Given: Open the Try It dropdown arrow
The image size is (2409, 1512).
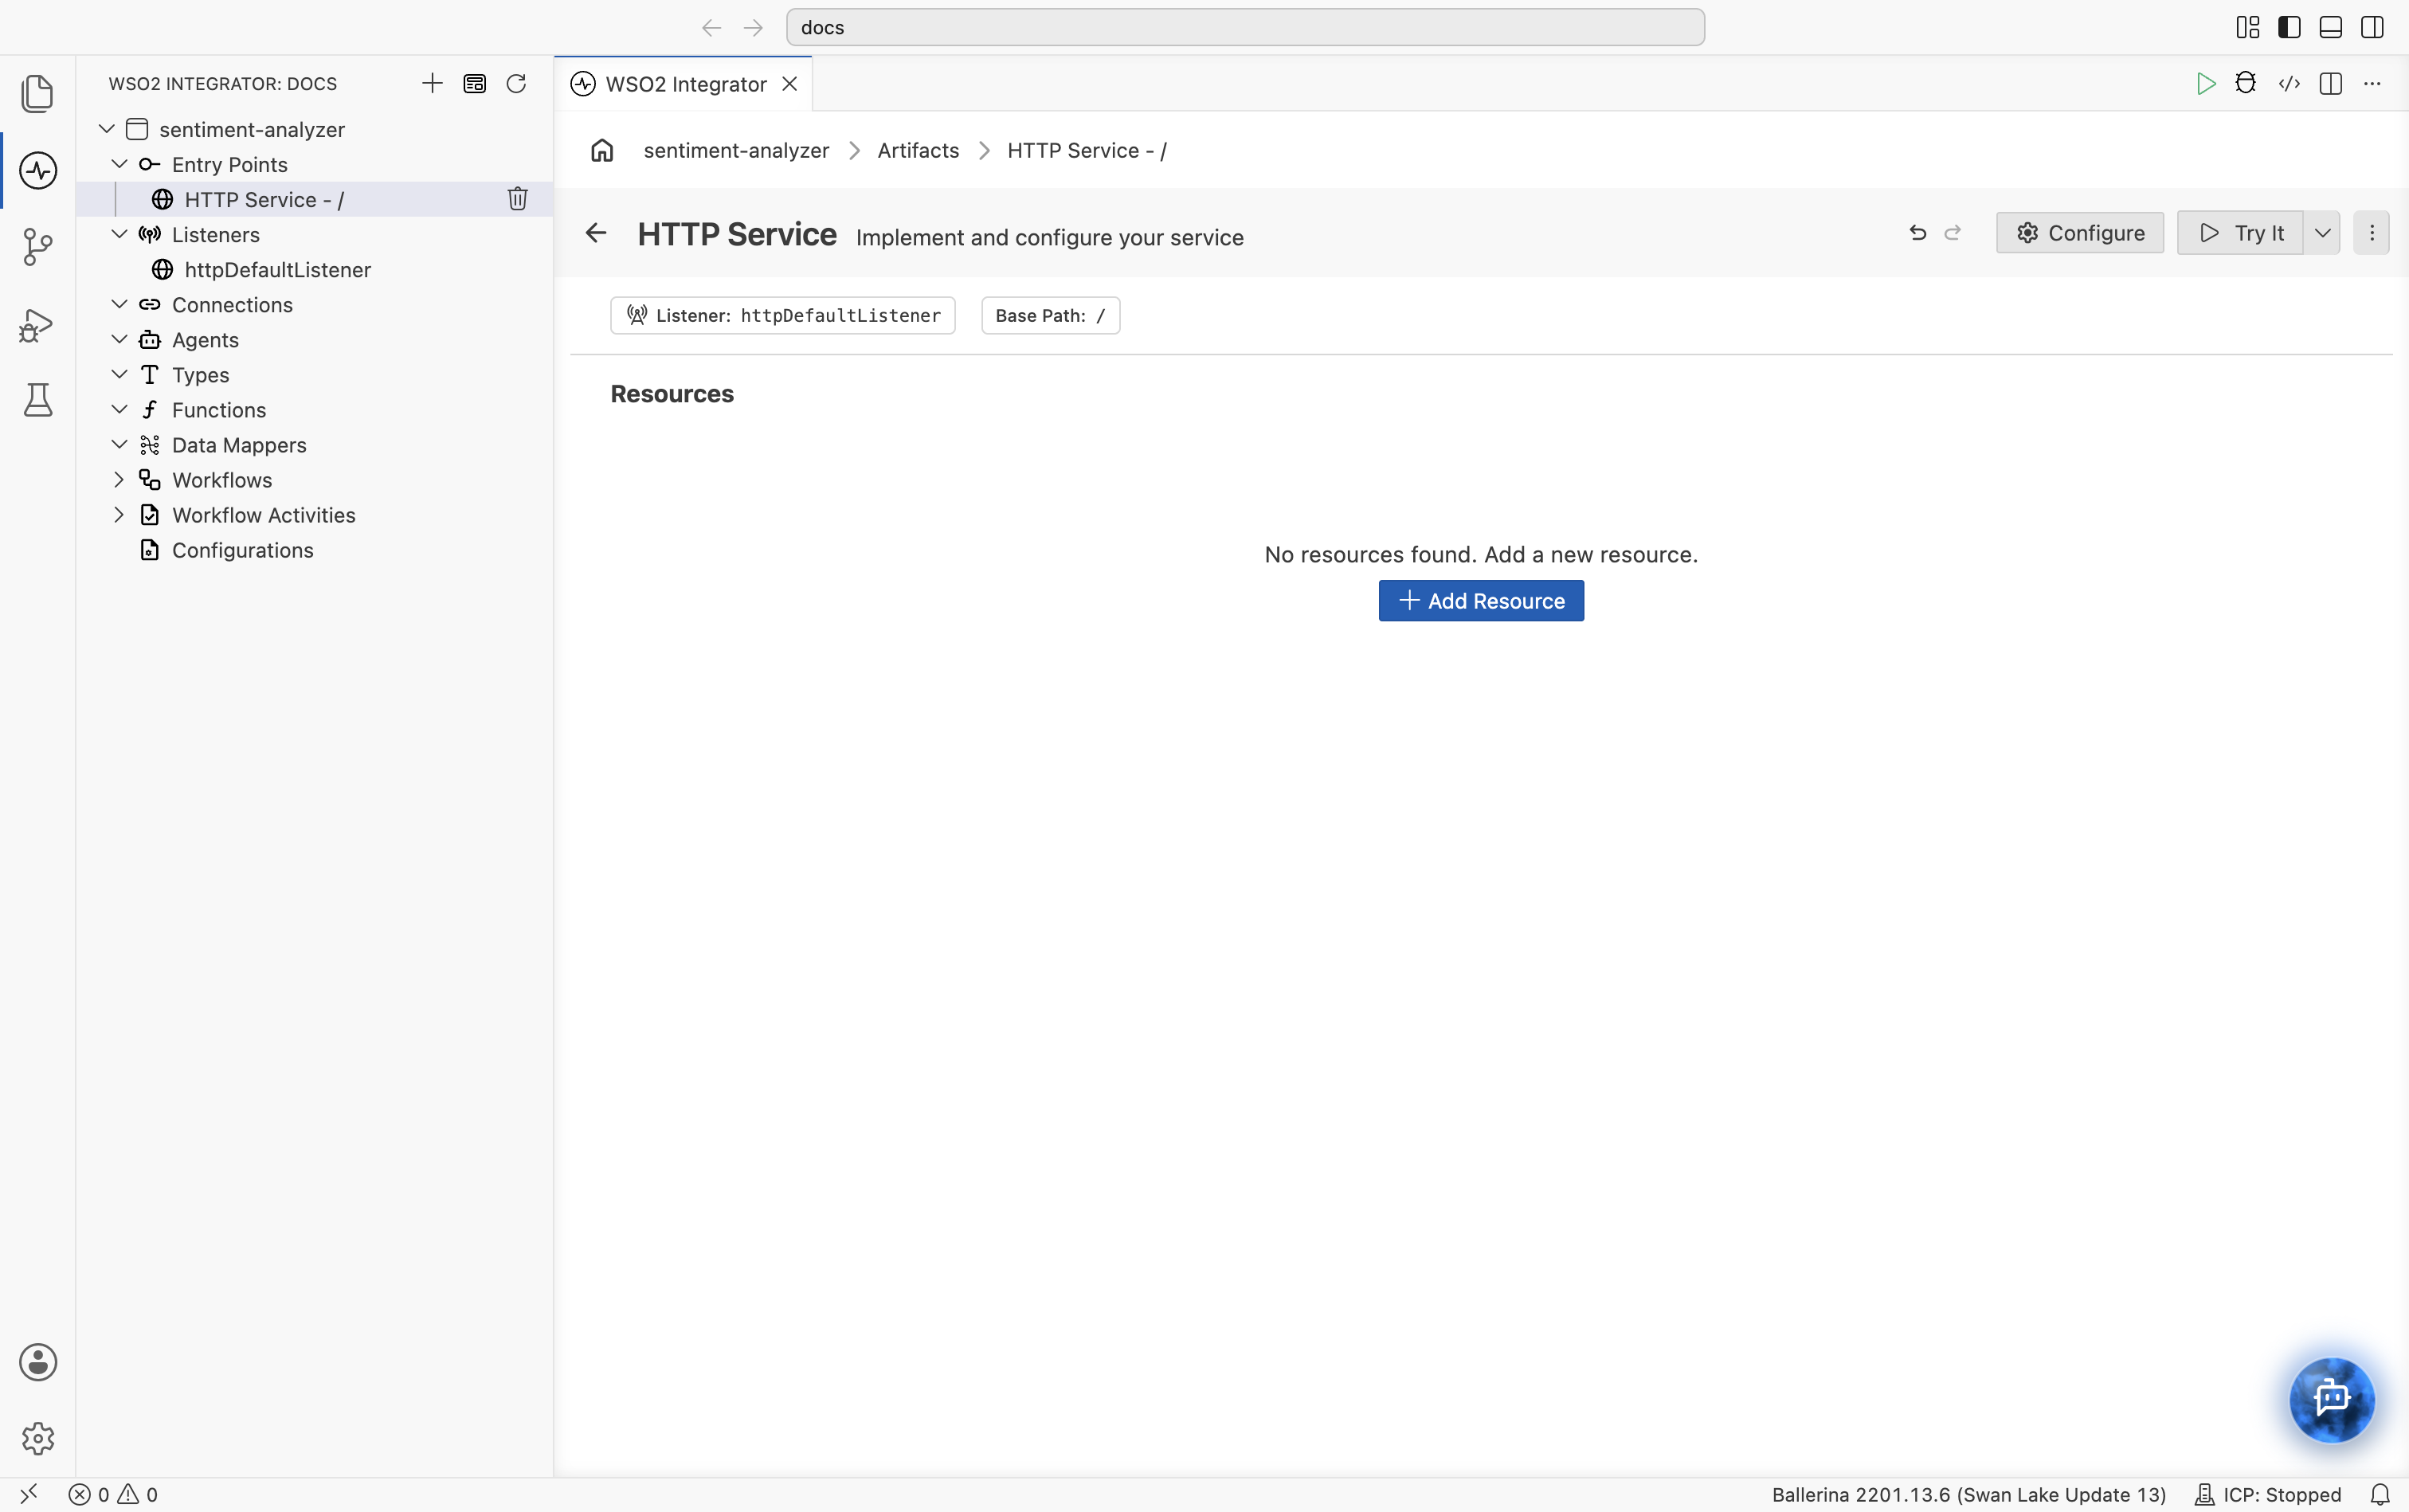Looking at the screenshot, I should pyautogui.click(x=2322, y=233).
